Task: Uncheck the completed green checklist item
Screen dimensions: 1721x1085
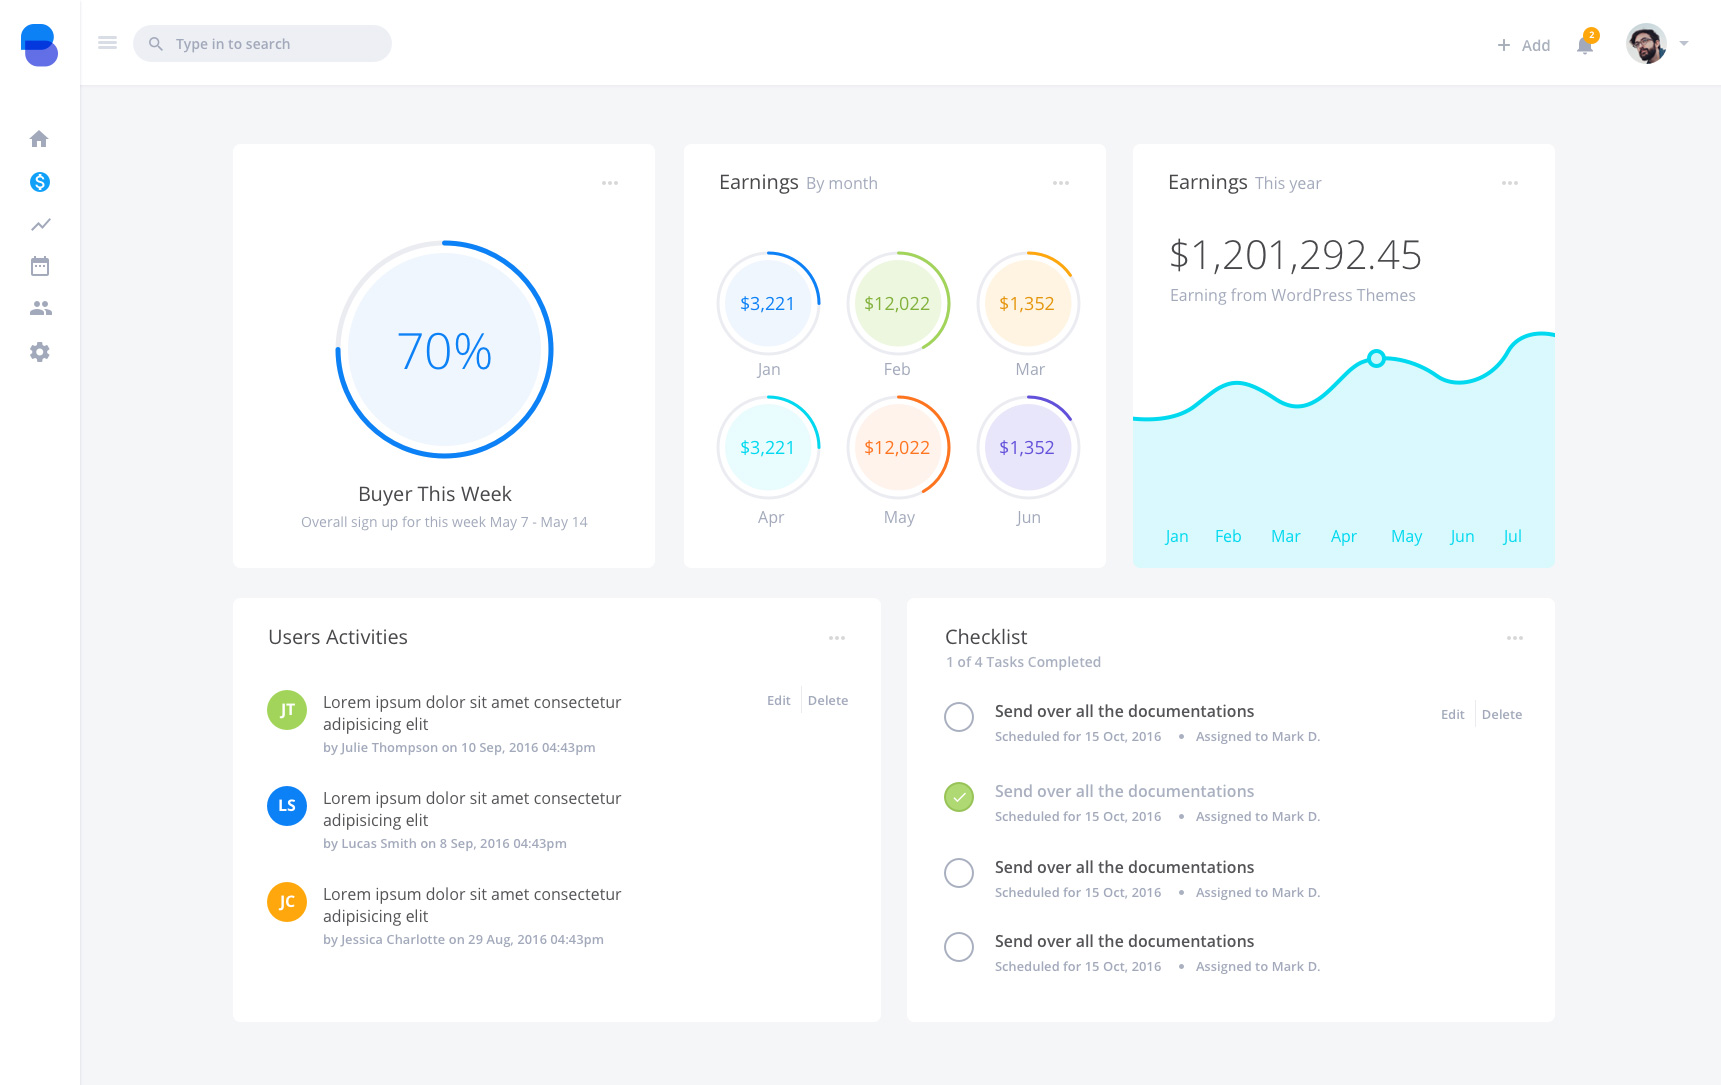Action: pos(959,797)
